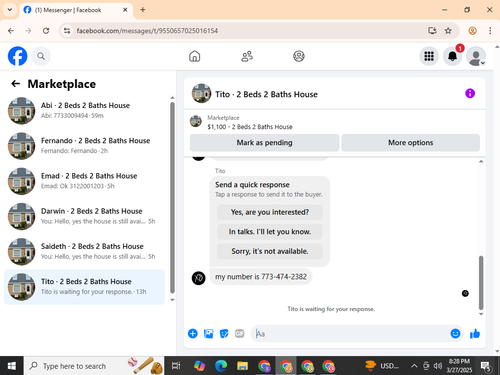Open Copilot icon on taskbar
This screenshot has width=500, height=375.
199,366
